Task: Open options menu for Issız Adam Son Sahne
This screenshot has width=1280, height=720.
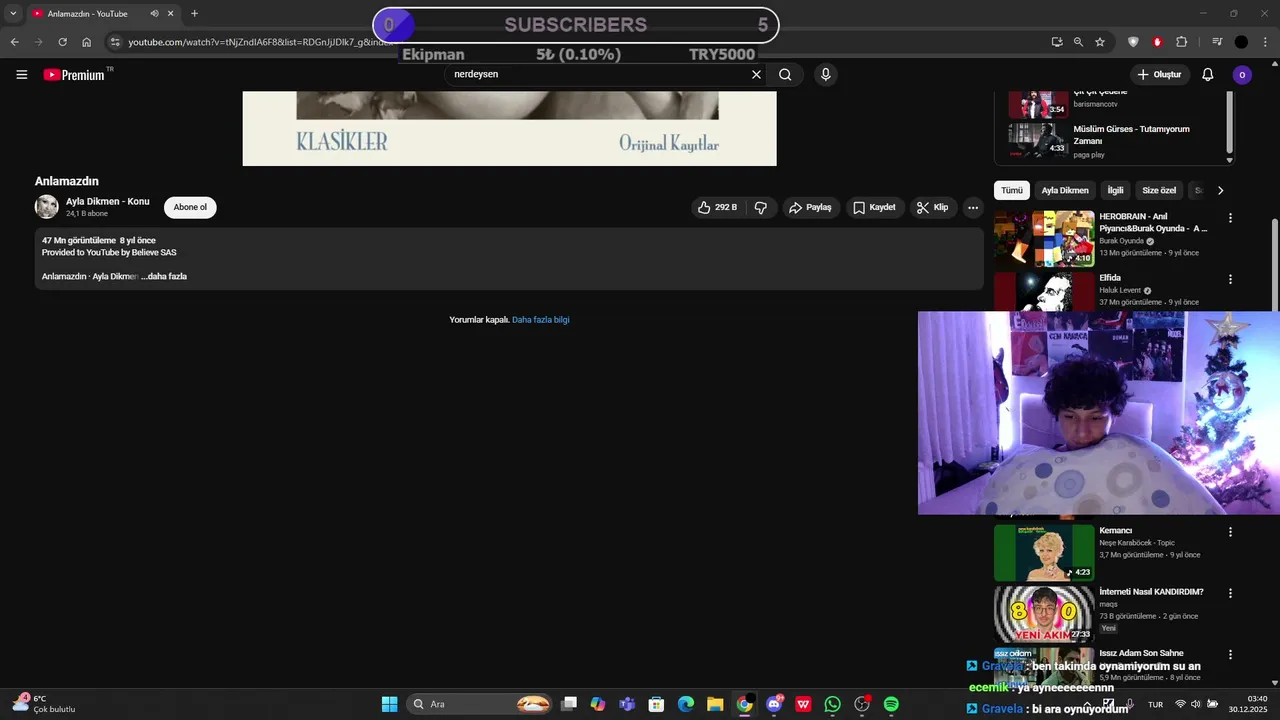Action: pos(1230,654)
